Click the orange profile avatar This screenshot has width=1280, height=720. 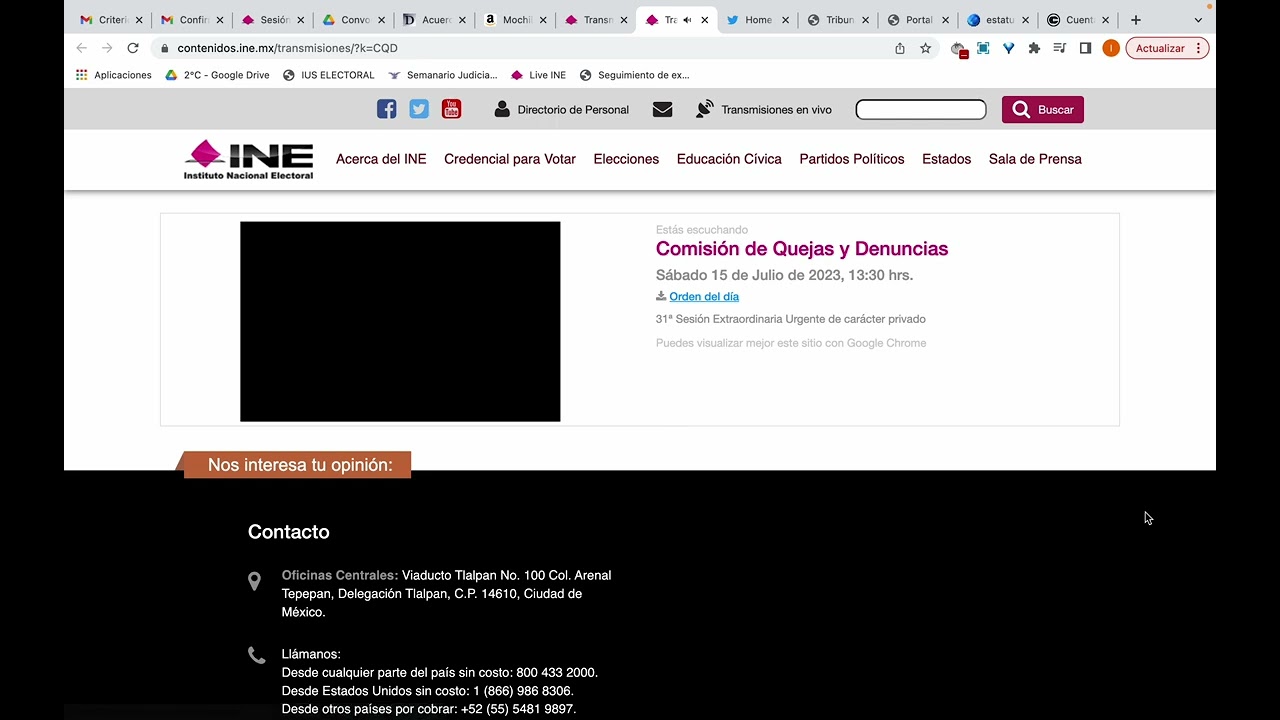[x=1111, y=48]
